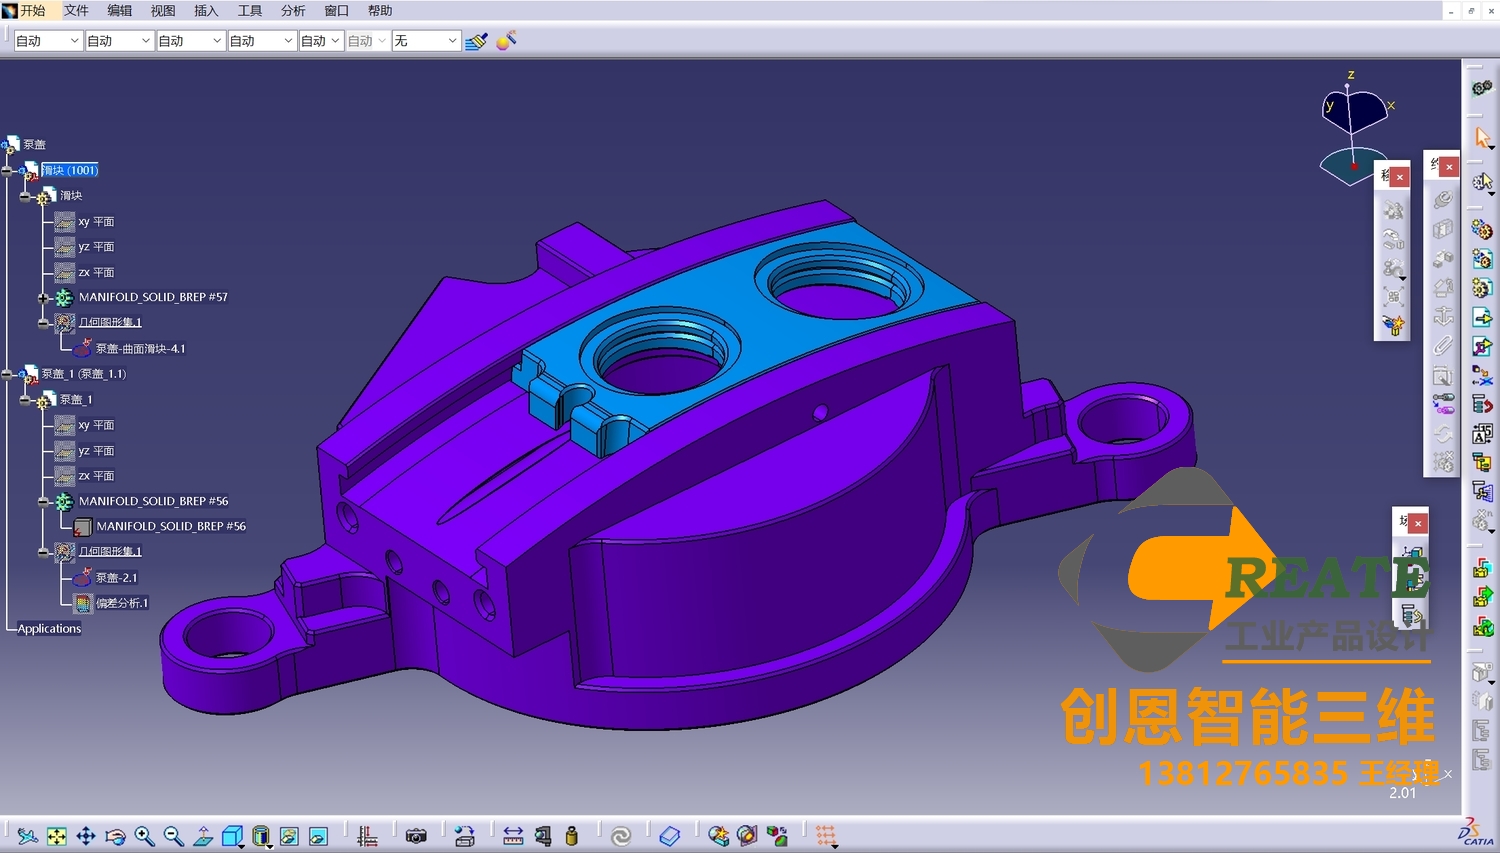The width and height of the screenshot is (1500, 853).
Task: Toggle the Hide/Show icon in bottom toolbar
Action: click(x=289, y=836)
